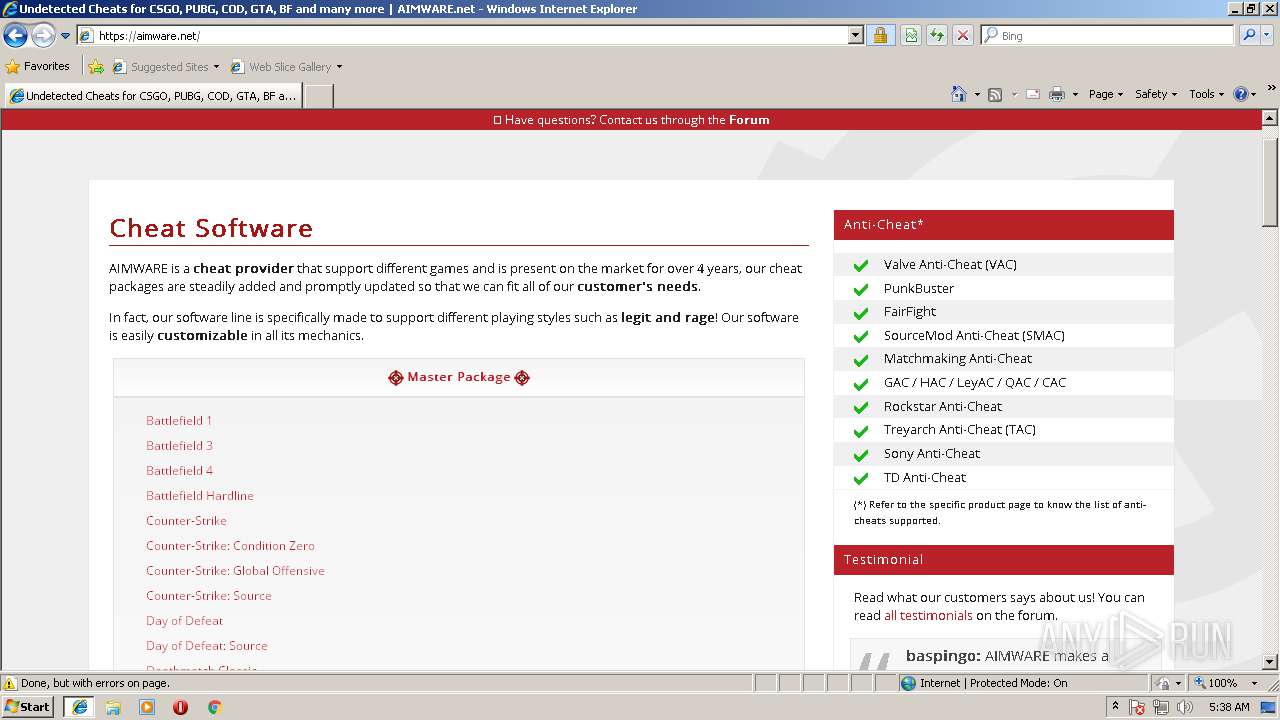This screenshot has width=1280, height=720.
Task: Click the Home page icon
Action: click(x=958, y=94)
